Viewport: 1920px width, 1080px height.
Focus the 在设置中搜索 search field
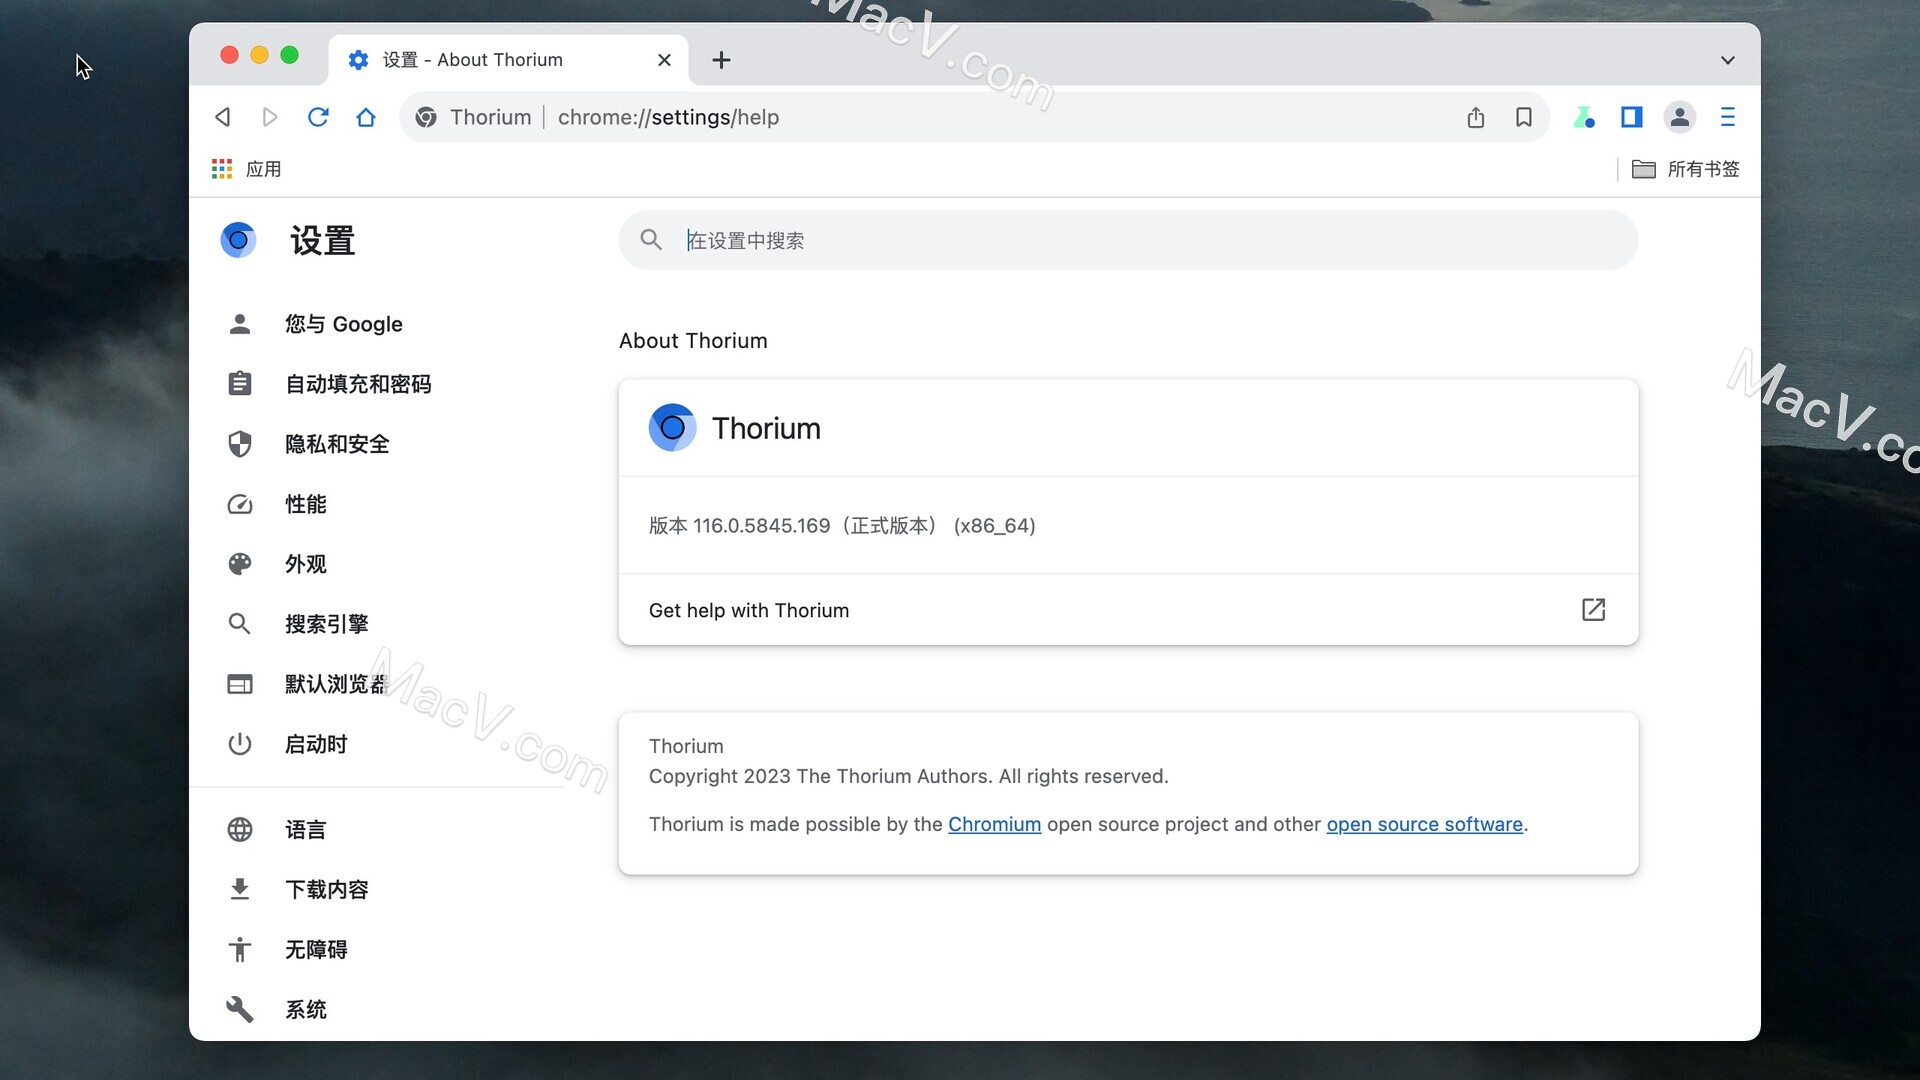coord(1128,240)
